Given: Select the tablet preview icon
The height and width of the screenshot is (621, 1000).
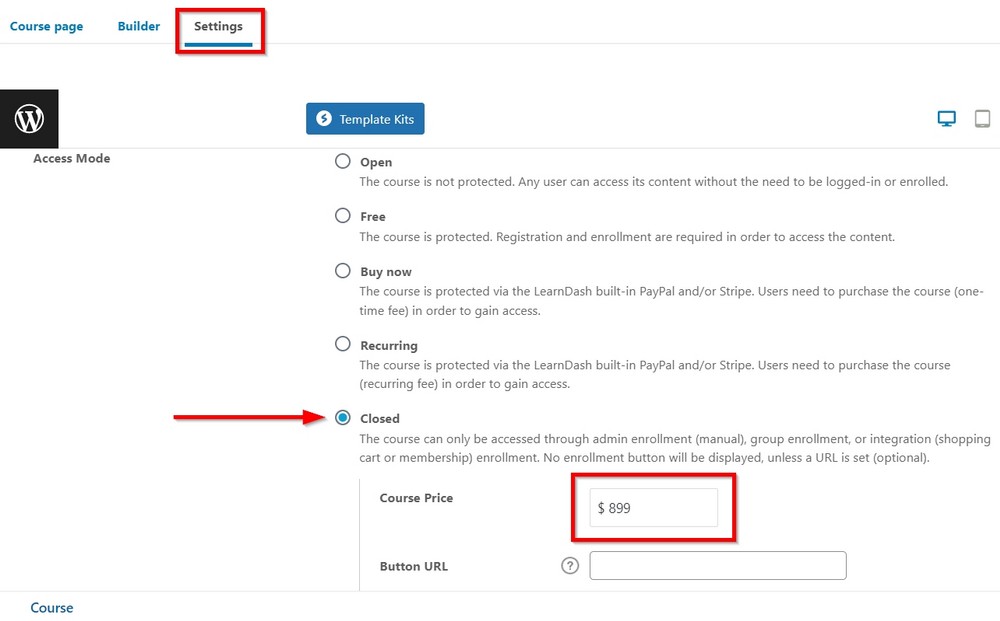Looking at the screenshot, I should coord(982,118).
